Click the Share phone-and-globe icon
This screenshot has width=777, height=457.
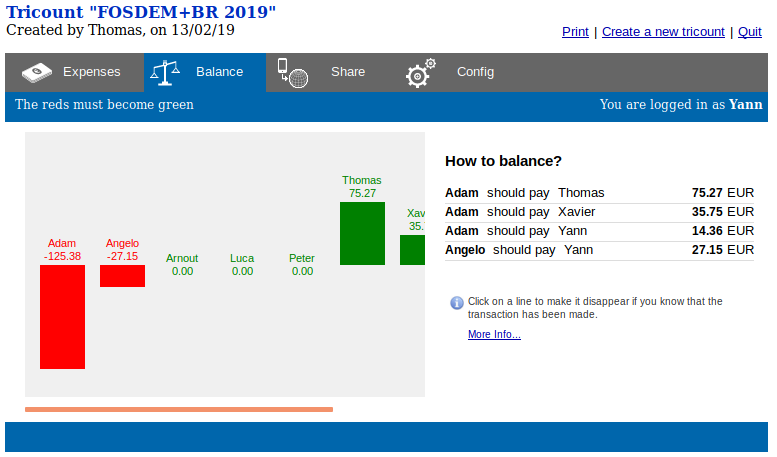[292, 73]
